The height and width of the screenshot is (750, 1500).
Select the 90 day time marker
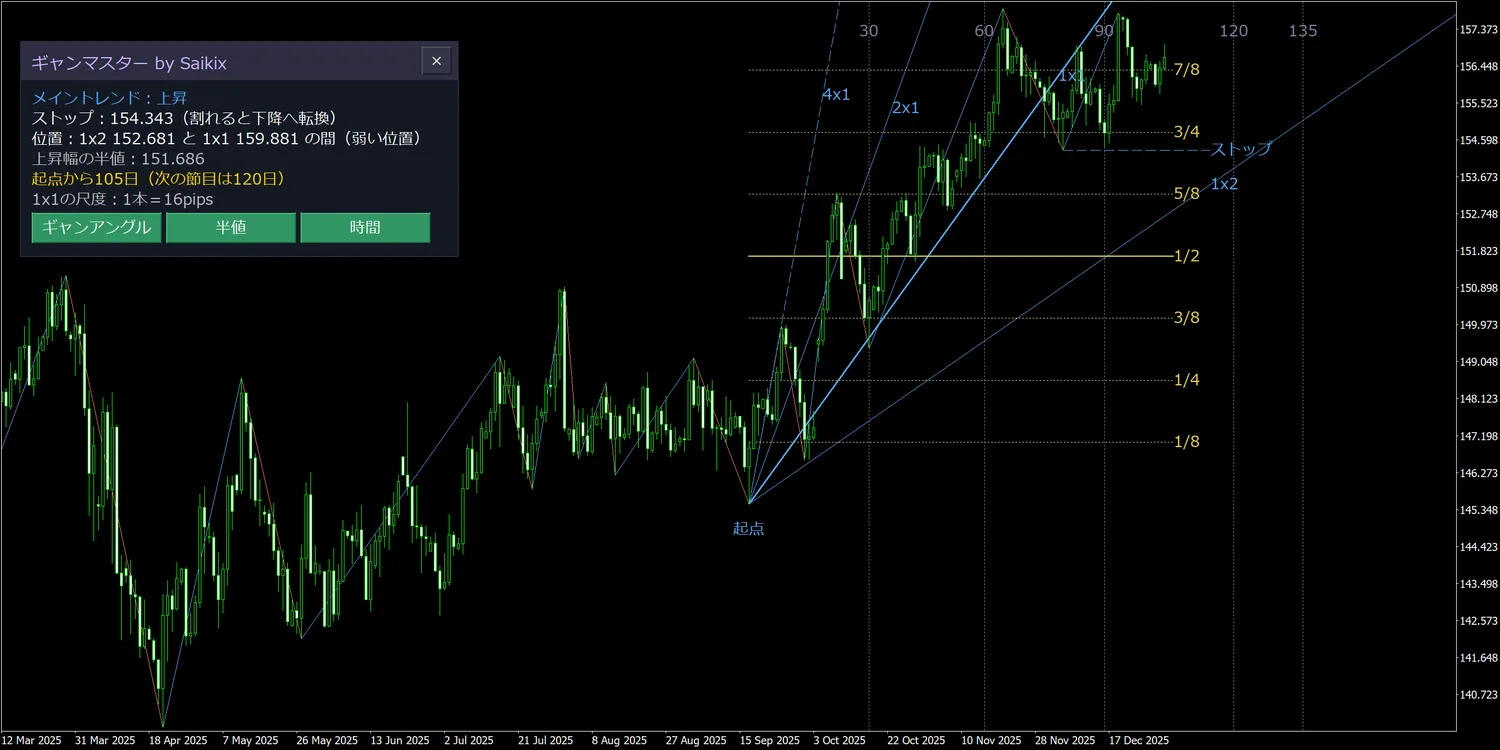[x=1104, y=31]
